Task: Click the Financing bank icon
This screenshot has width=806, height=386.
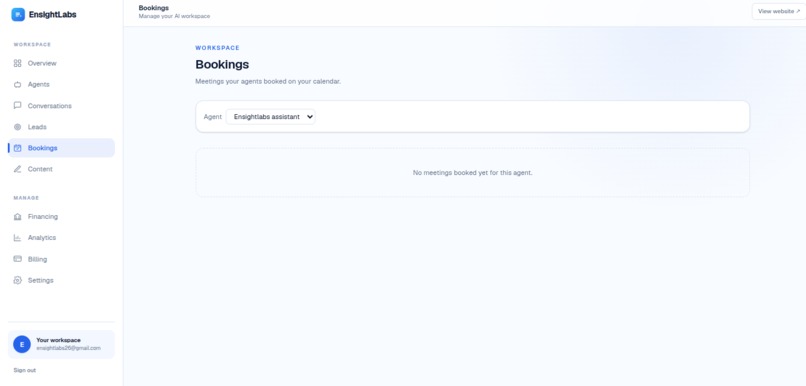Action: click(x=17, y=217)
